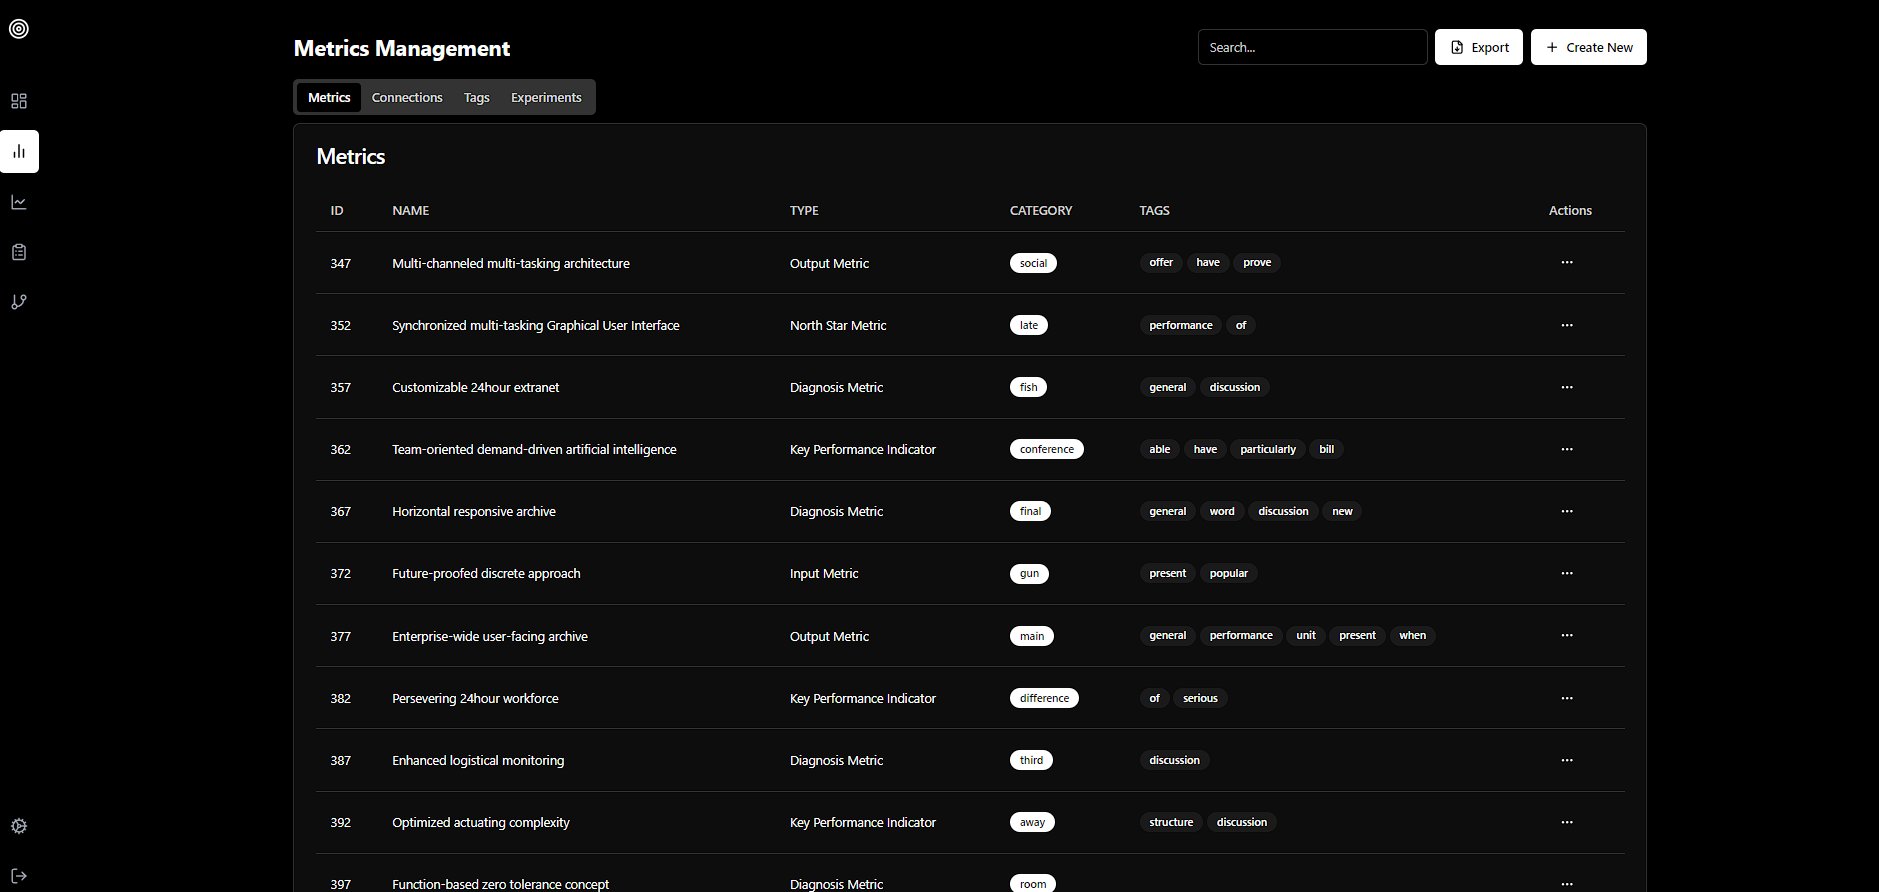The height and width of the screenshot is (892, 1879).
Task: Click the 'social' category badge
Action: point(1033,263)
